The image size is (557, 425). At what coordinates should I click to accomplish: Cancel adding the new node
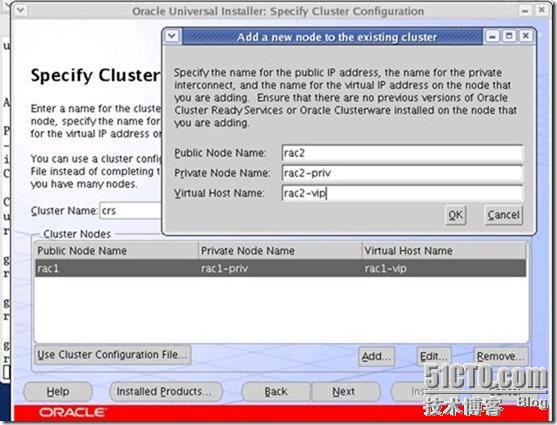pos(503,215)
